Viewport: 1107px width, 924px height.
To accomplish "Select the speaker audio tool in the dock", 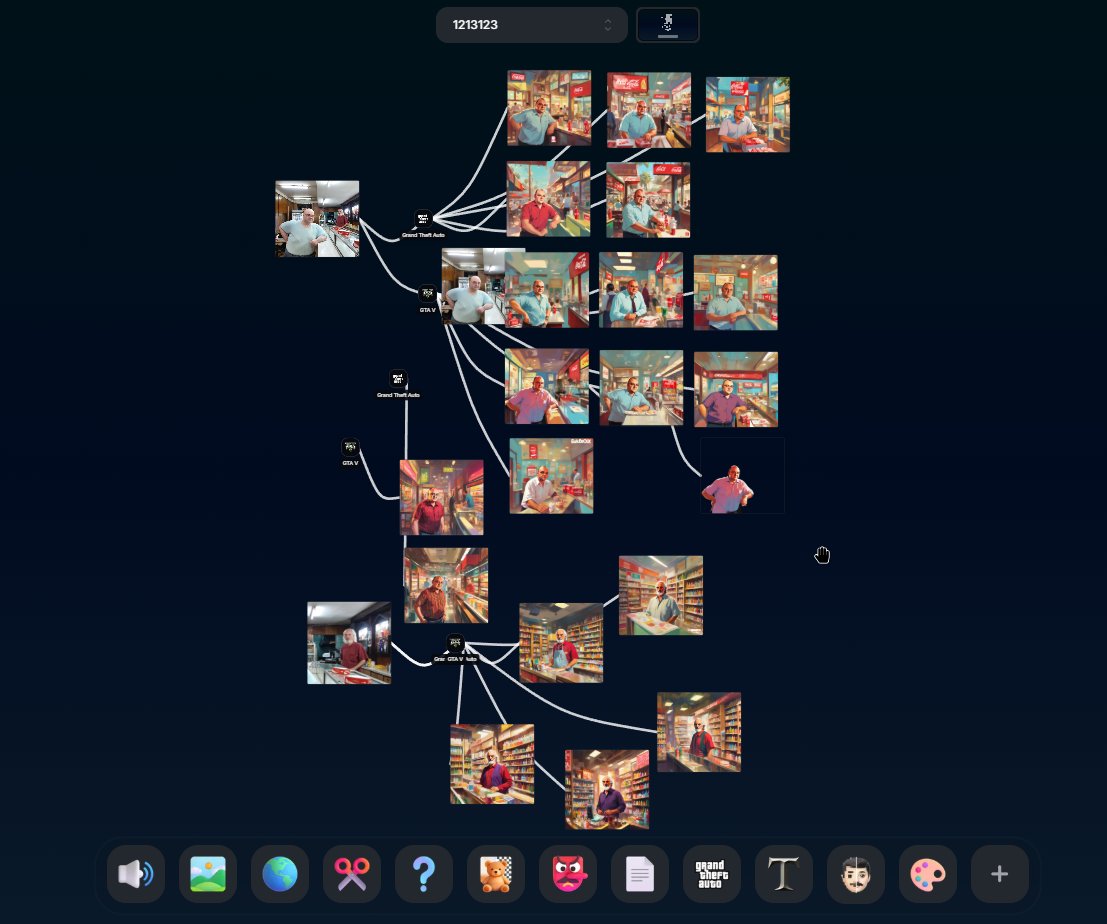I will [136, 874].
